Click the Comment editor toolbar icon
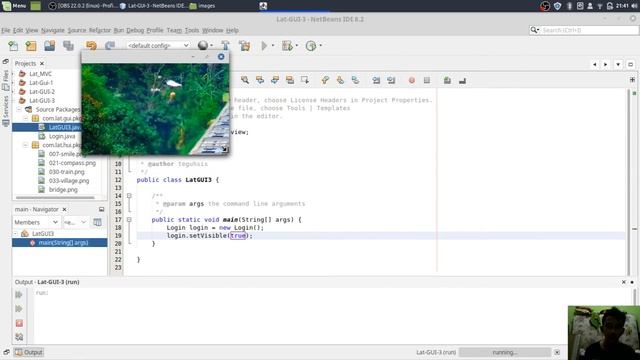Screen dimensions: 640x360 click(447, 80)
